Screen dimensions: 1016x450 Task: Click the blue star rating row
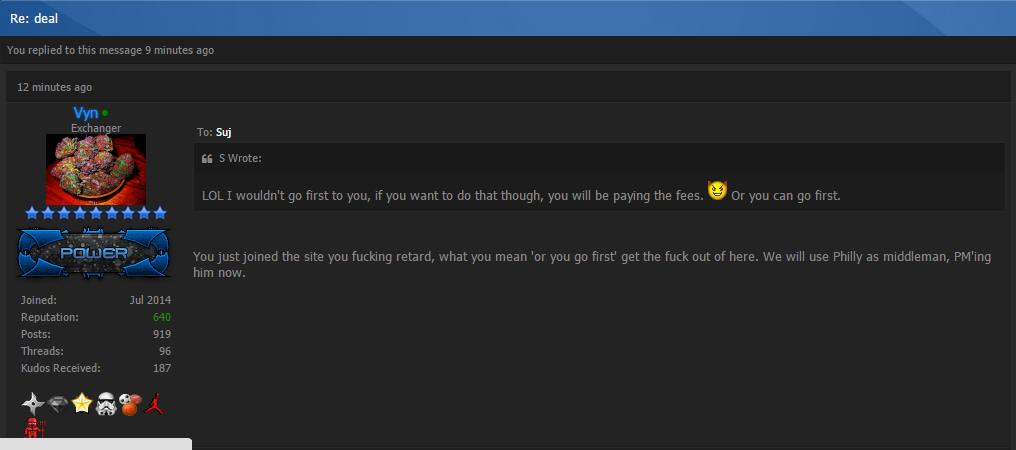pyautogui.click(x=96, y=213)
